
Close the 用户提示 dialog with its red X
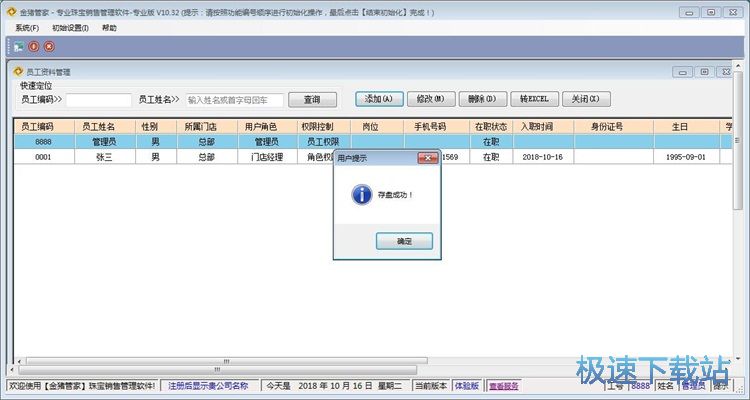tap(428, 158)
